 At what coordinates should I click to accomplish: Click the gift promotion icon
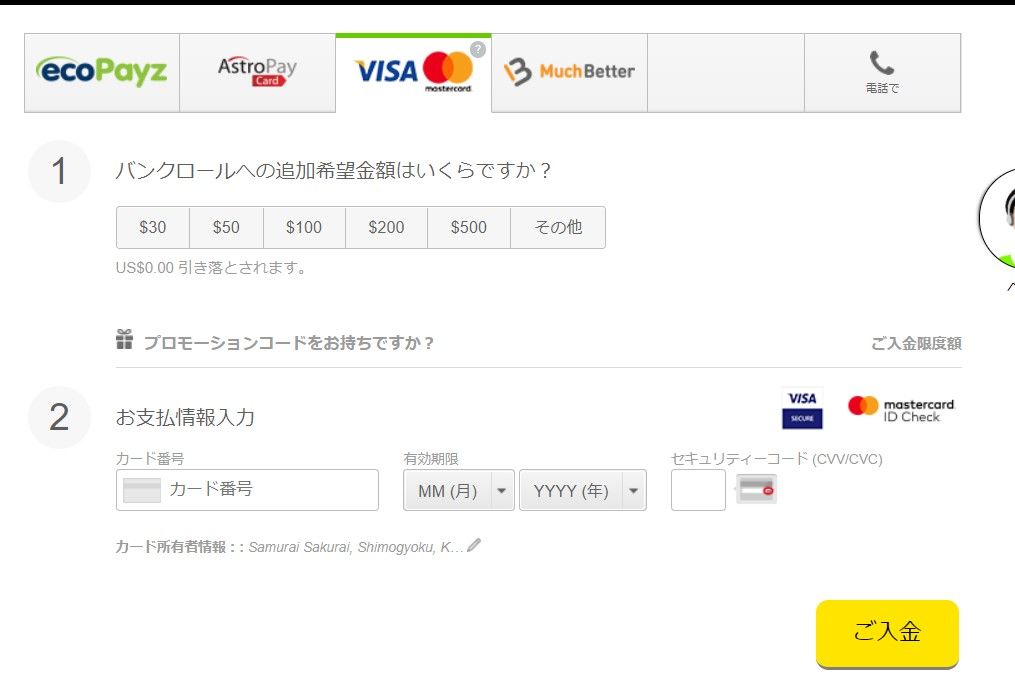(124, 339)
